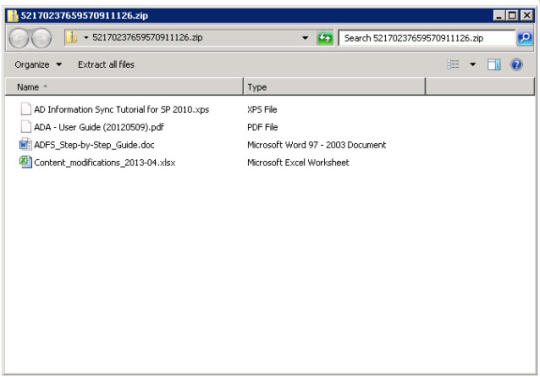Click the PDF File type cell

(x=262, y=127)
